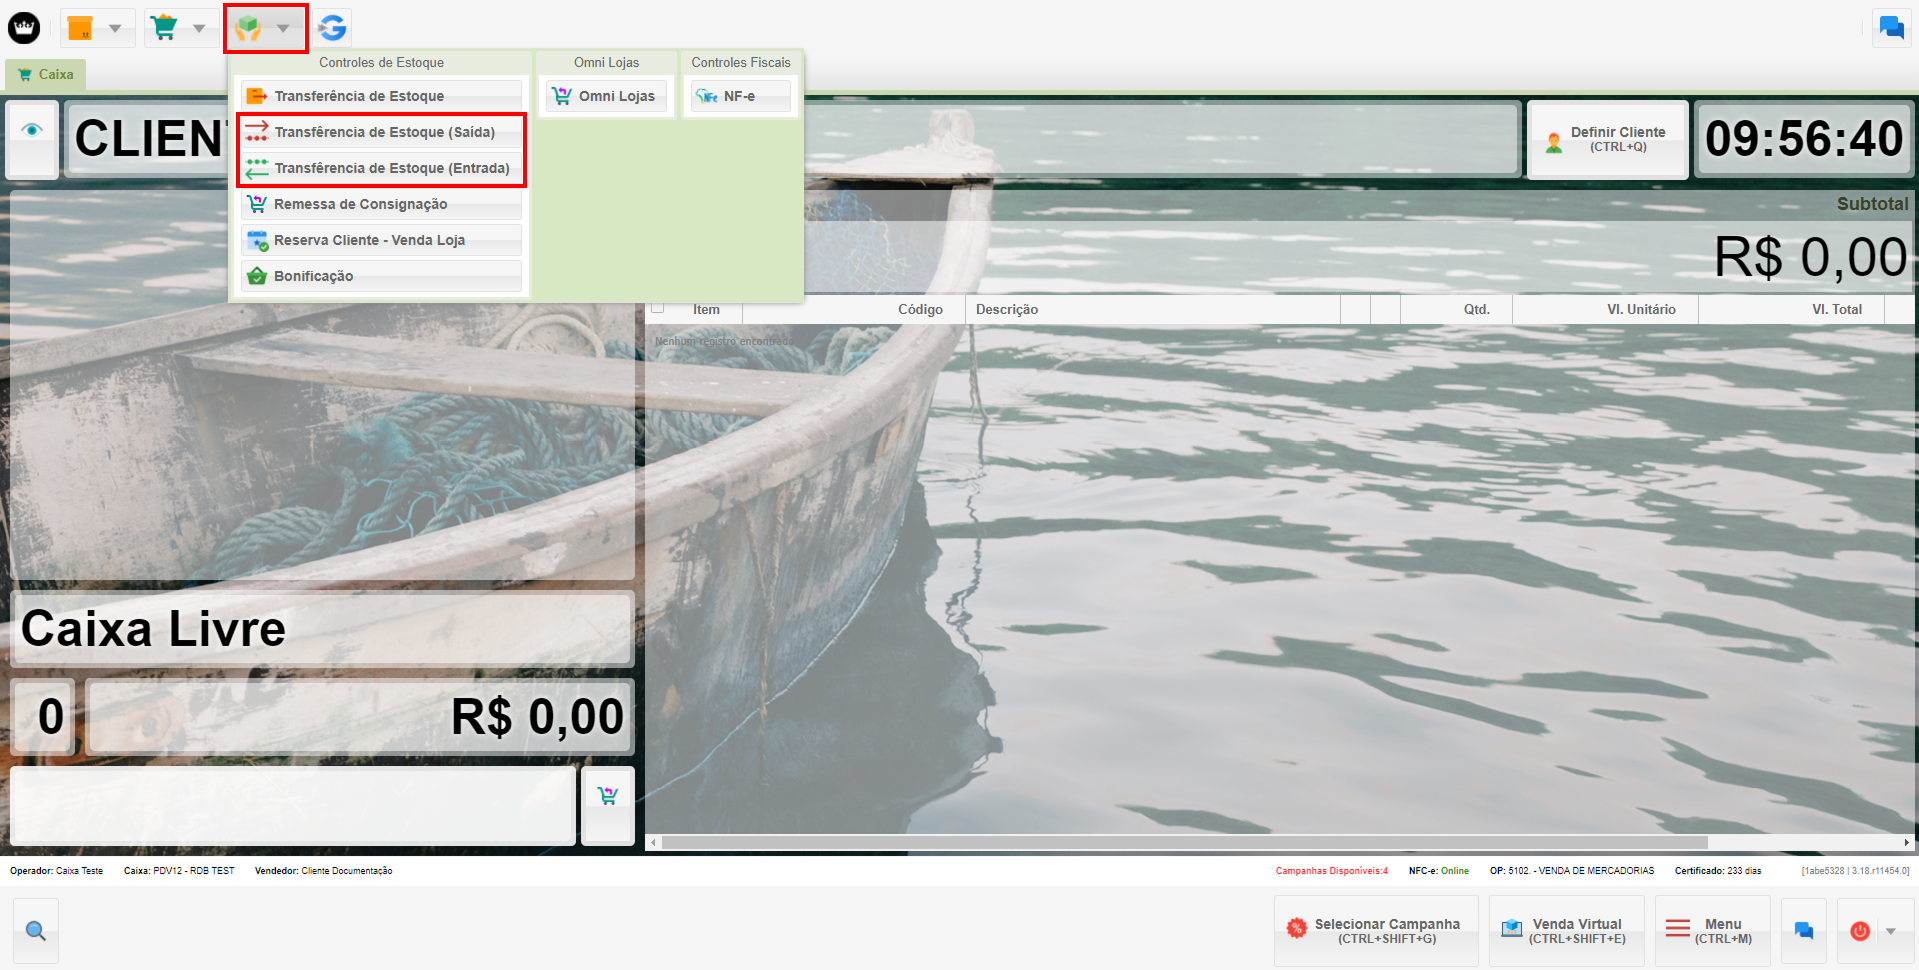Click the red power icon

[x=1860, y=931]
